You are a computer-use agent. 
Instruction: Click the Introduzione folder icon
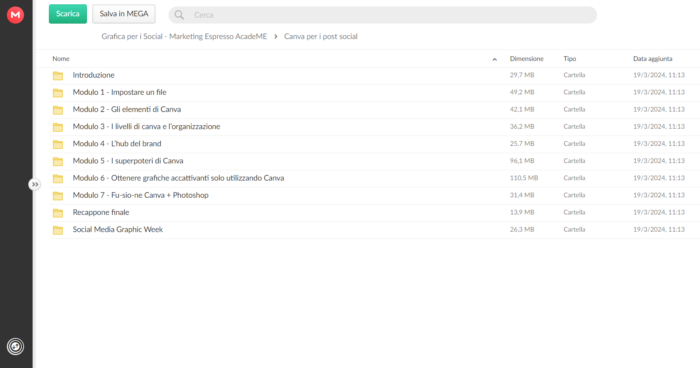tap(58, 75)
